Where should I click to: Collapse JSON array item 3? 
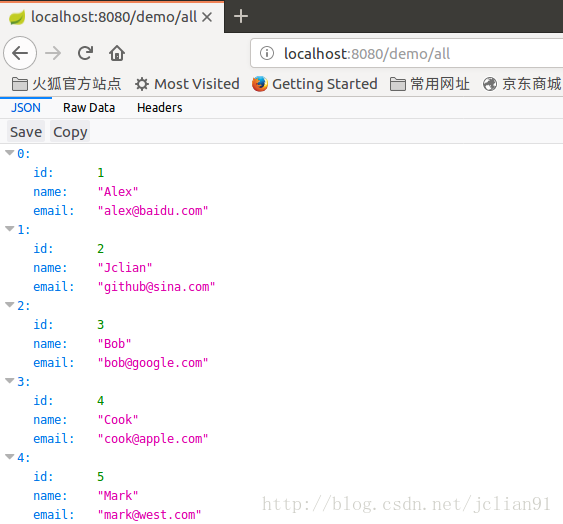point(10,381)
